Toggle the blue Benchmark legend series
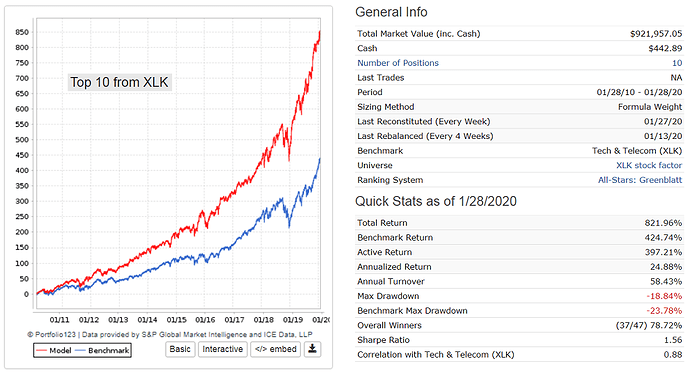Image resolution: width=690 pixels, height=375 pixels. tap(102, 350)
